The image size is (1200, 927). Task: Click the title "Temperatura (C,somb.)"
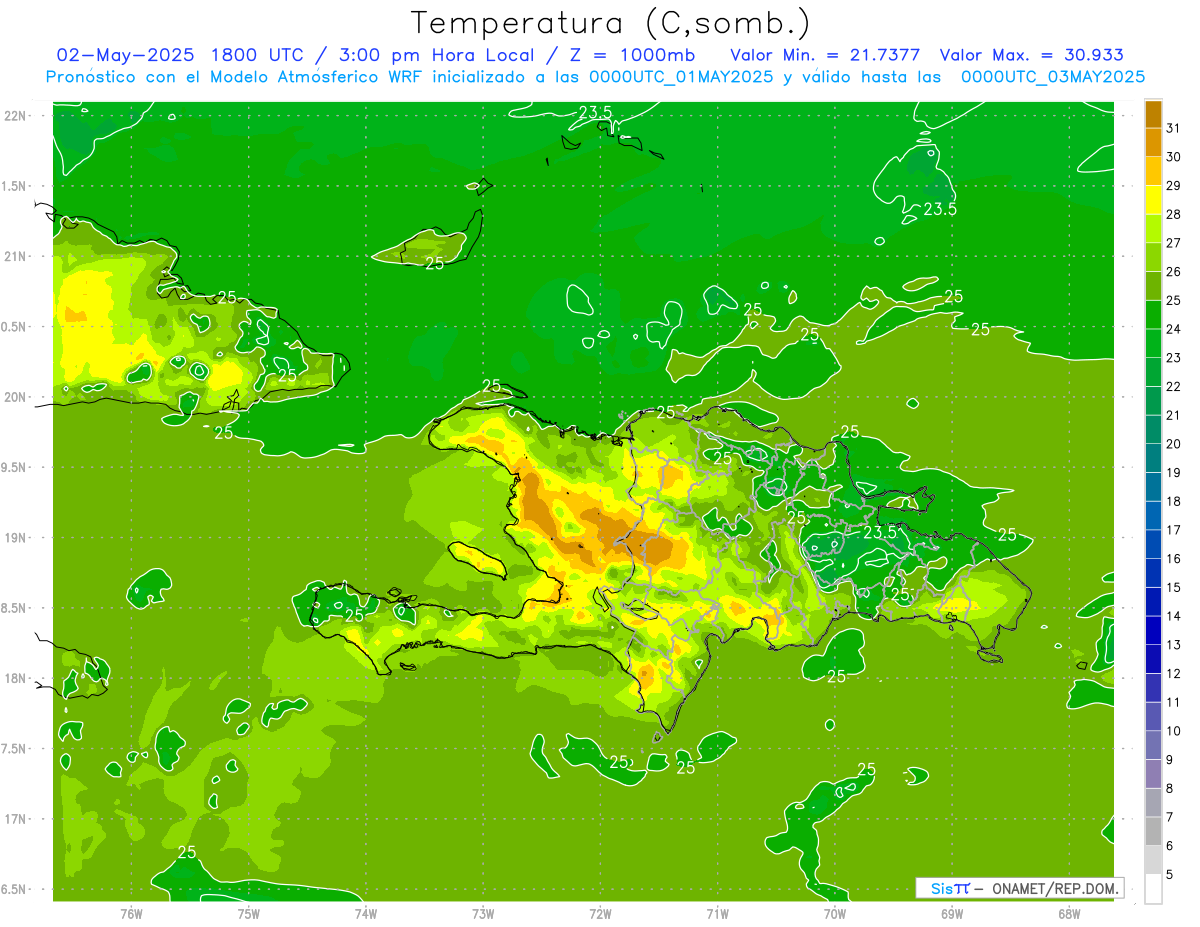610,23
